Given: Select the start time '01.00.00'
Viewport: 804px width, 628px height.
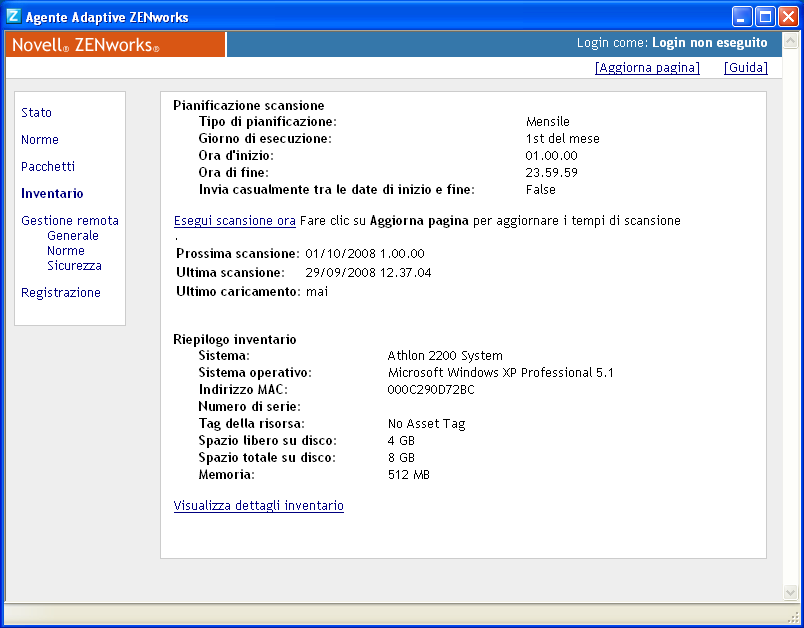Looking at the screenshot, I should pyautogui.click(x=551, y=155).
